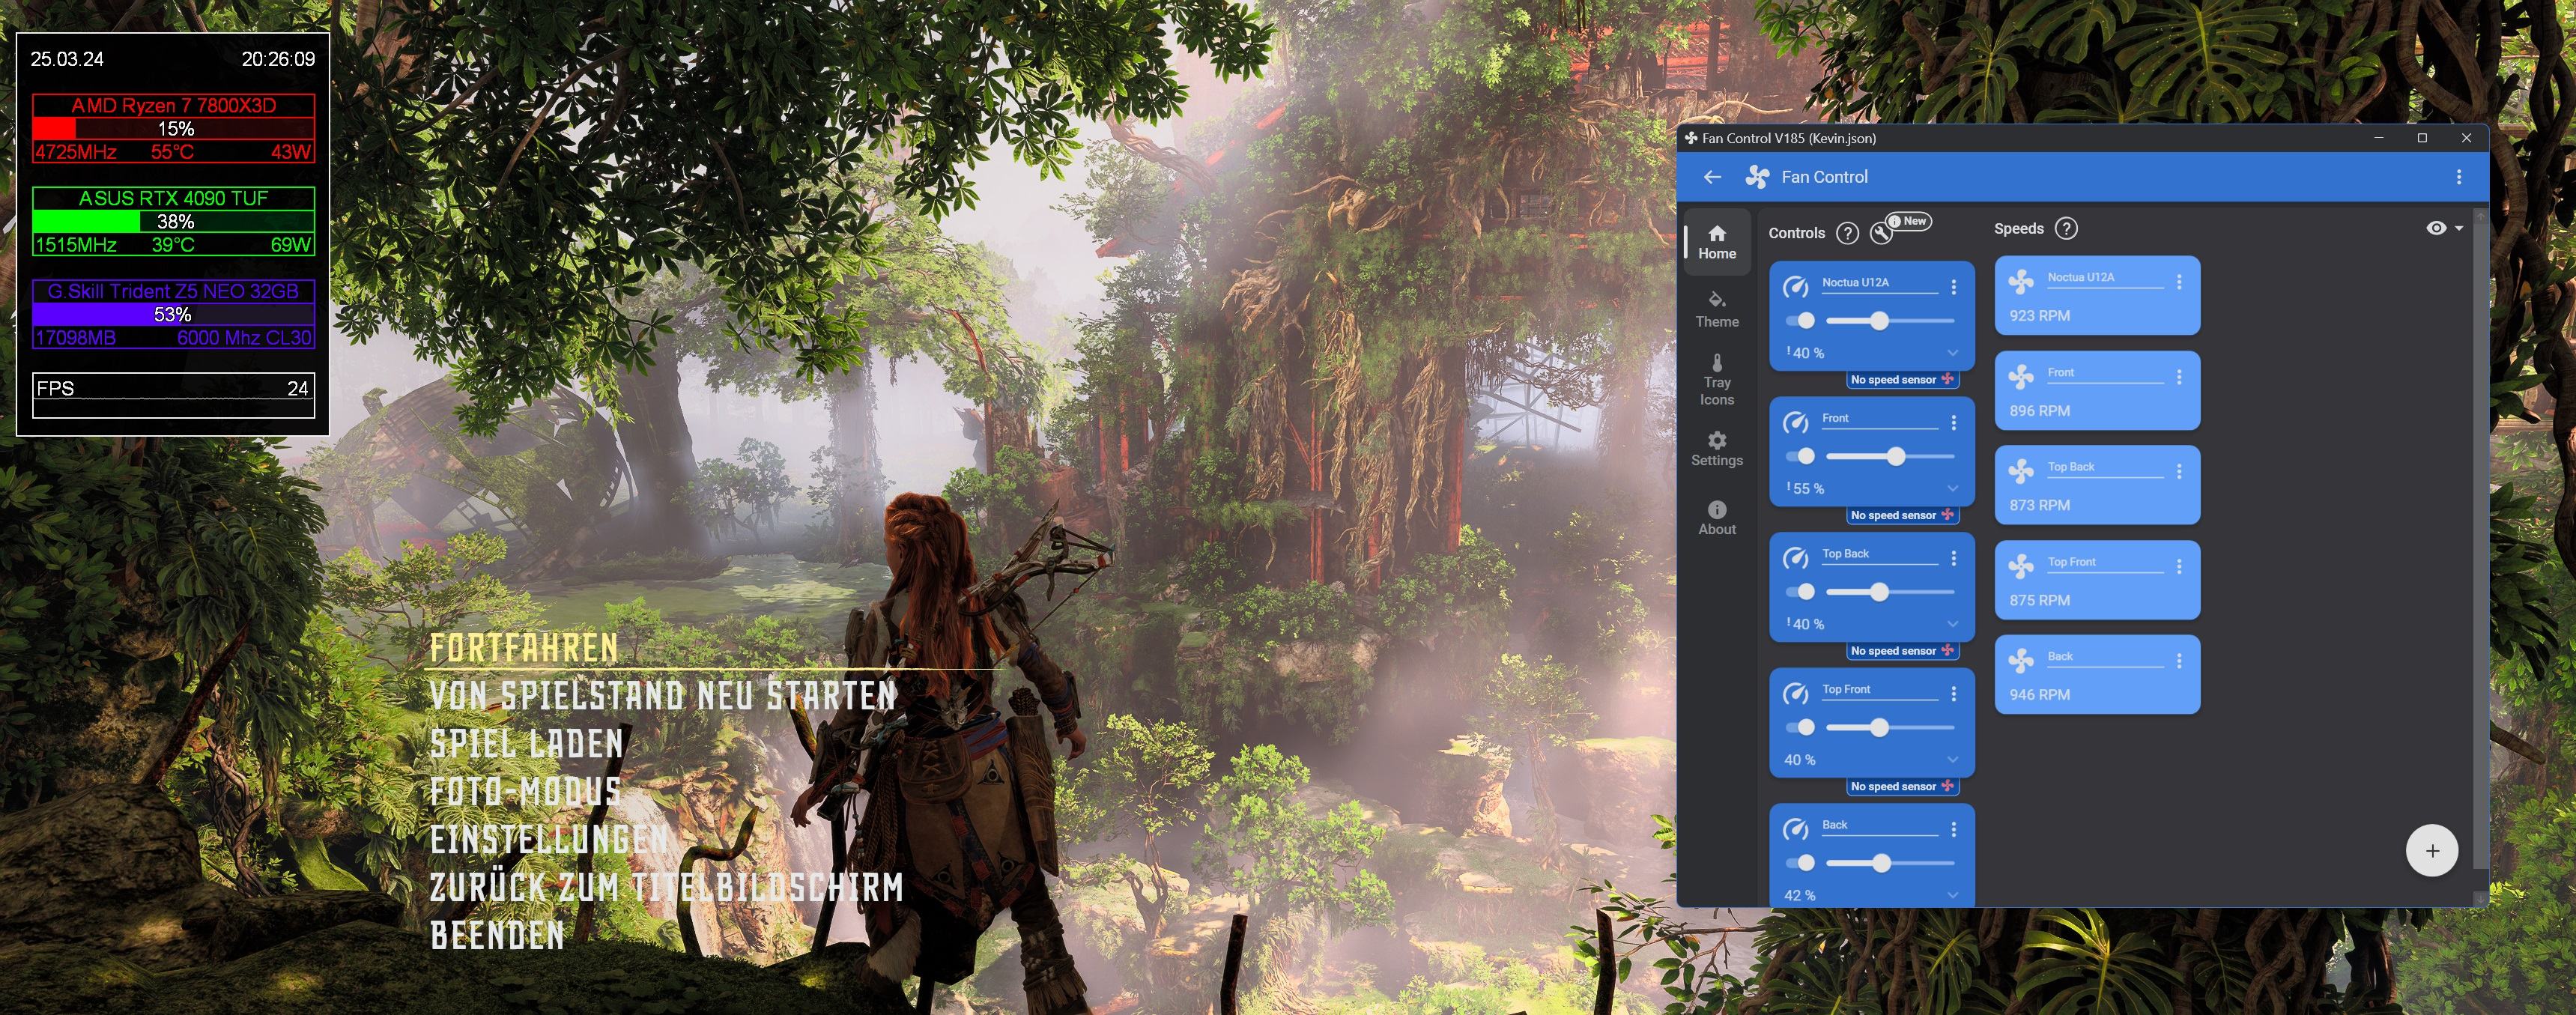The height and width of the screenshot is (1015, 2576).
Task: Click the gauge icon on Top Front control card
Action: [x=1796, y=694]
